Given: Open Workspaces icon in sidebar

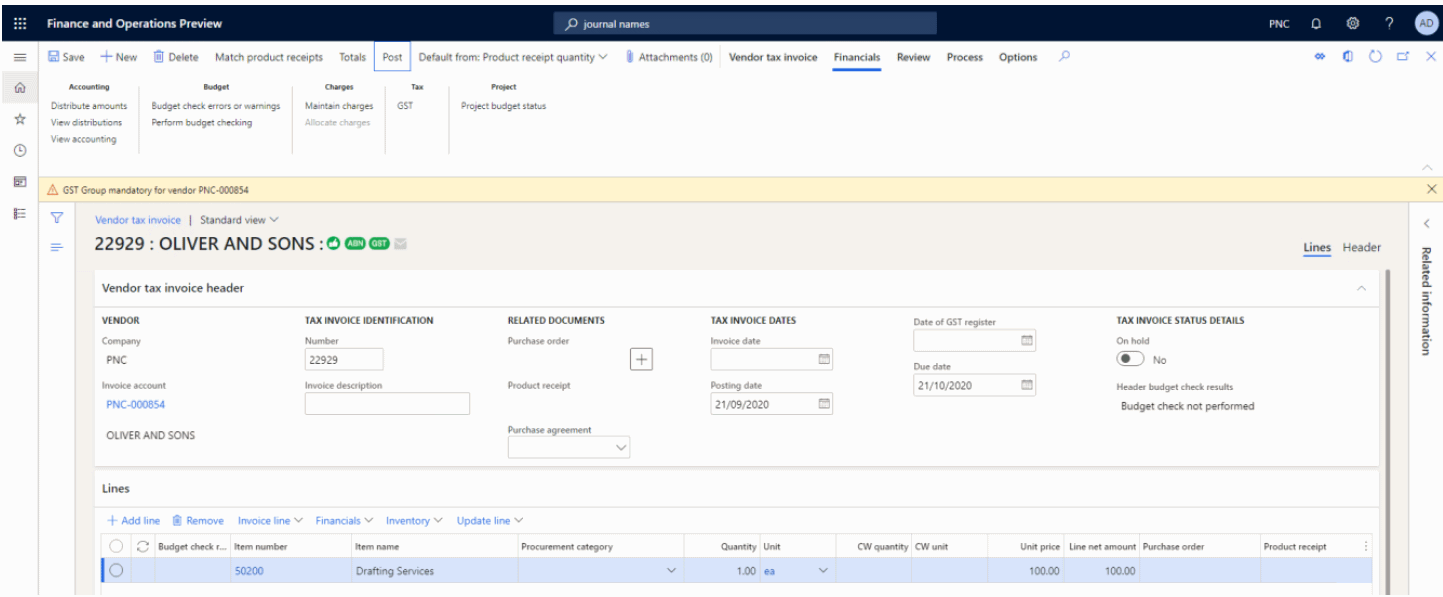Looking at the screenshot, I should point(19,182).
